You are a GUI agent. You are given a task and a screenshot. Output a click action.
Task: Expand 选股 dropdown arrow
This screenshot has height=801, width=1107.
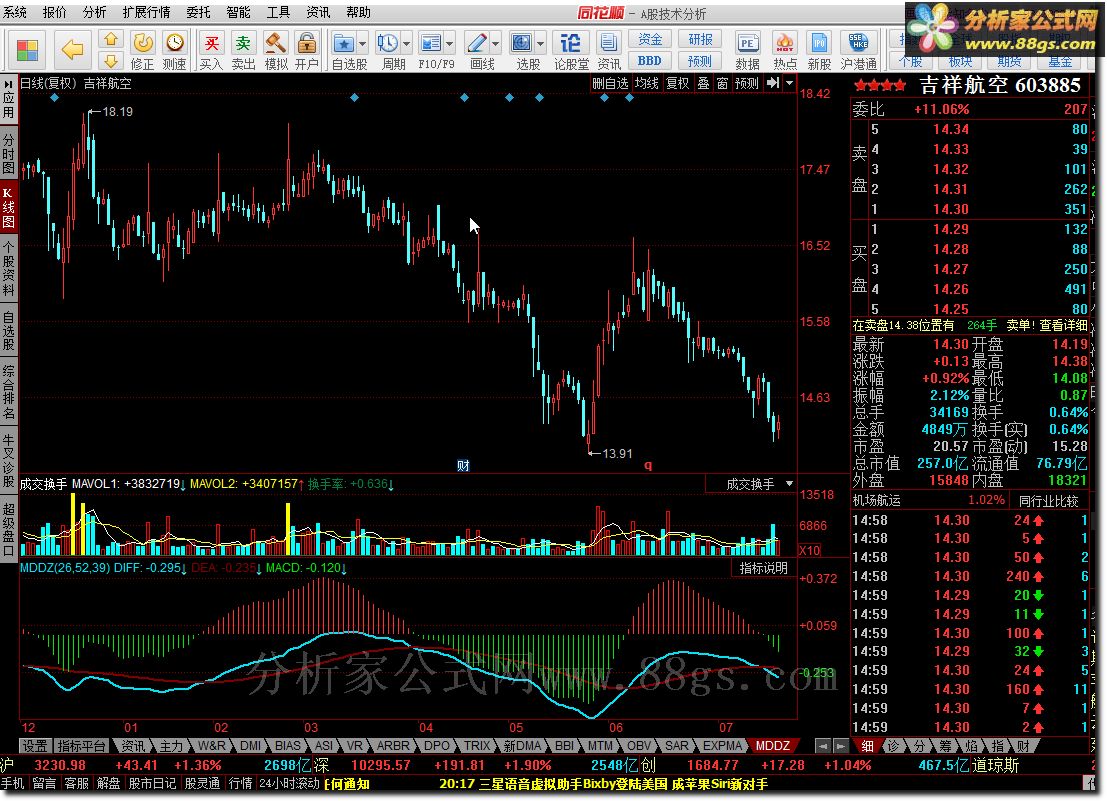pos(540,44)
